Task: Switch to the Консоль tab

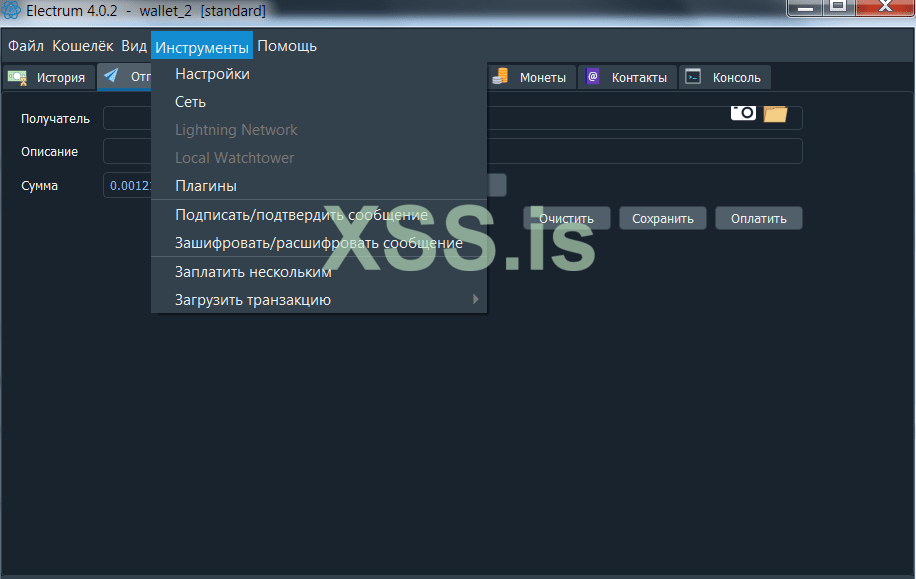Action: tap(724, 77)
